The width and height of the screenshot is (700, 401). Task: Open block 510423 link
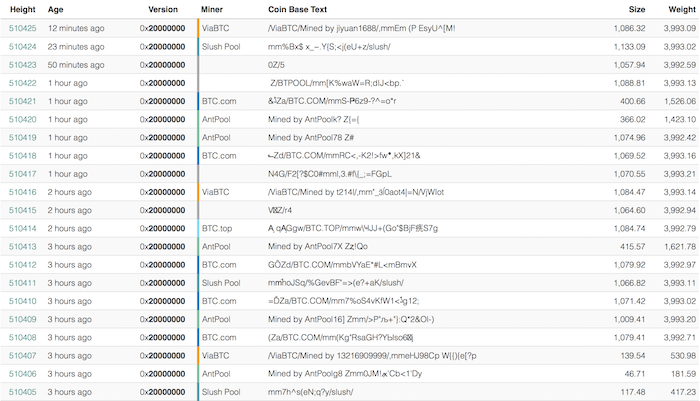pos(22,65)
